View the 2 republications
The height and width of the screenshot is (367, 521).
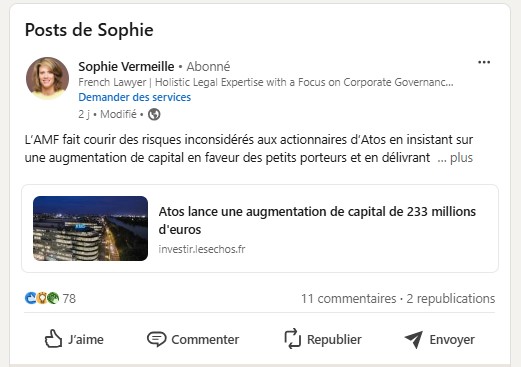click(451, 299)
